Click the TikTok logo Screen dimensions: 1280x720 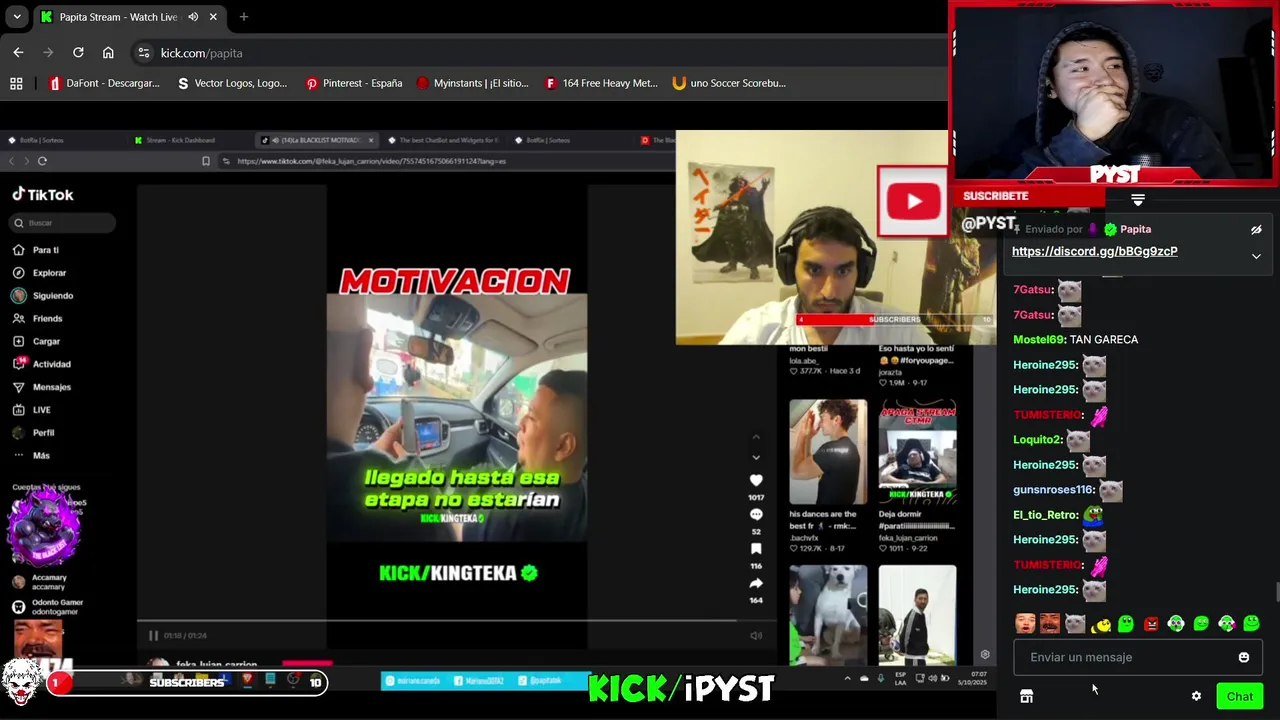(43, 195)
